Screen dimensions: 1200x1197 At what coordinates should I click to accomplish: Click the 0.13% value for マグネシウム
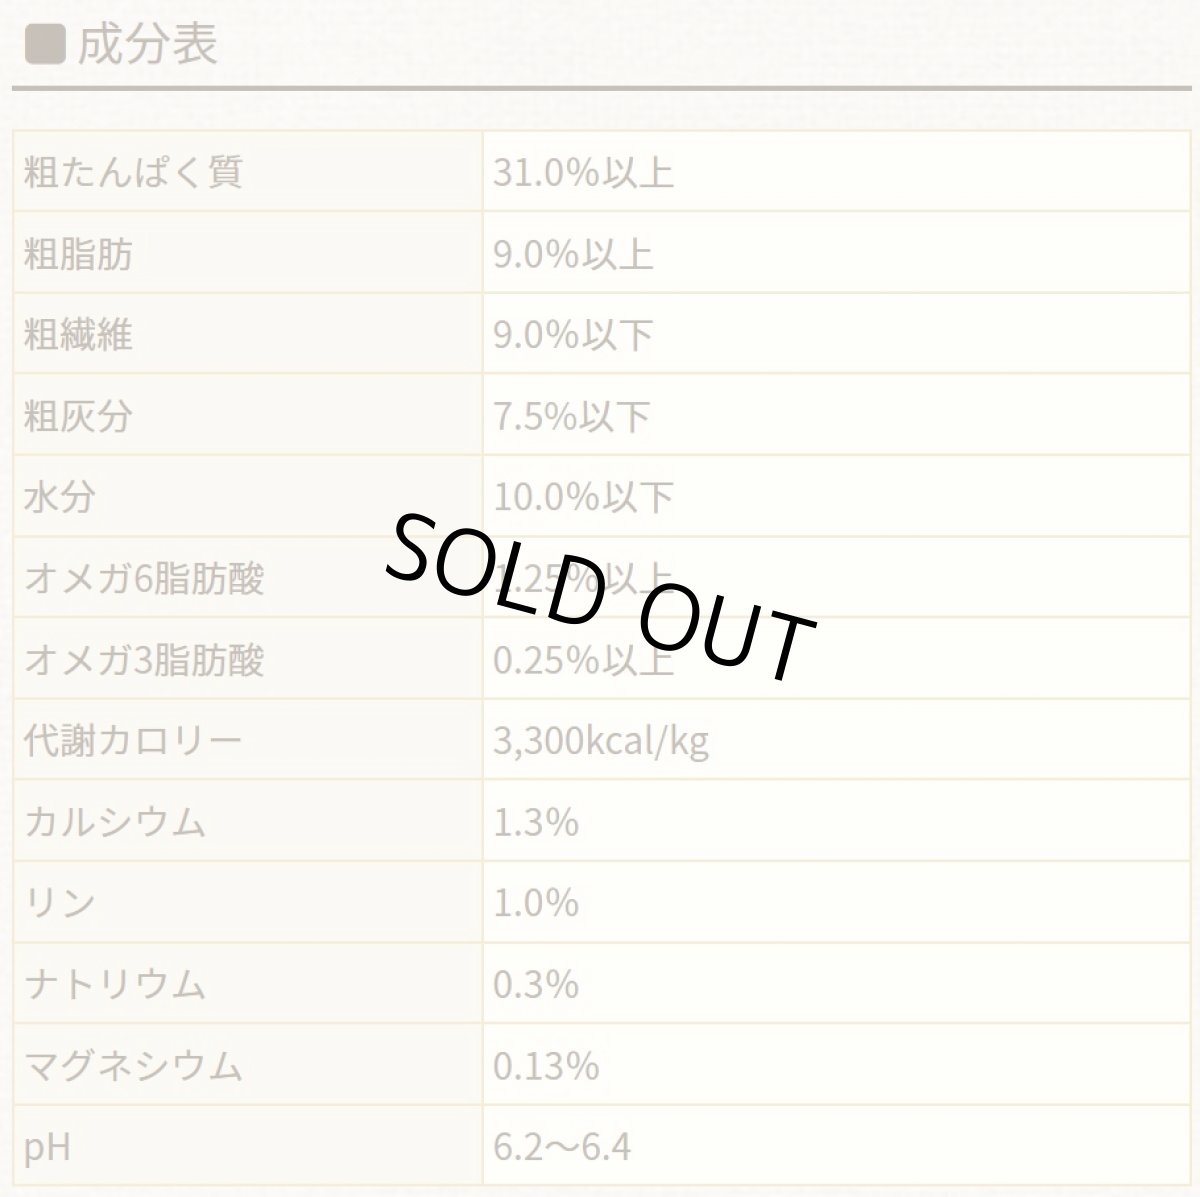point(546,1066)
